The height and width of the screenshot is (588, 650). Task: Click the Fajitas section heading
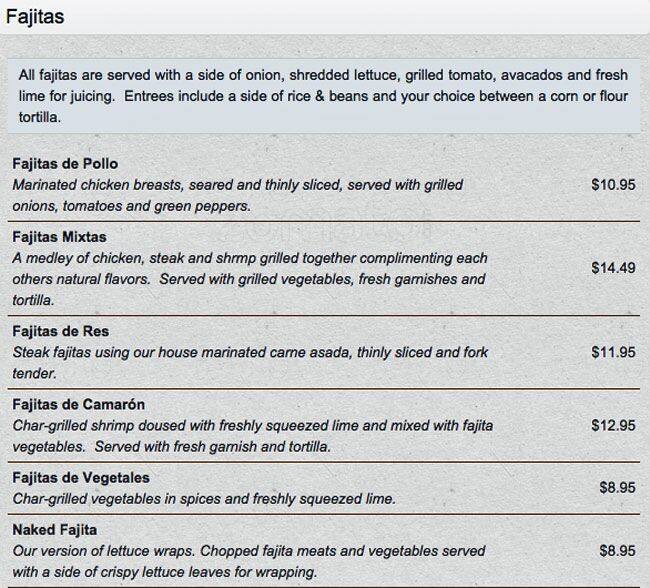tap(37, 17)
